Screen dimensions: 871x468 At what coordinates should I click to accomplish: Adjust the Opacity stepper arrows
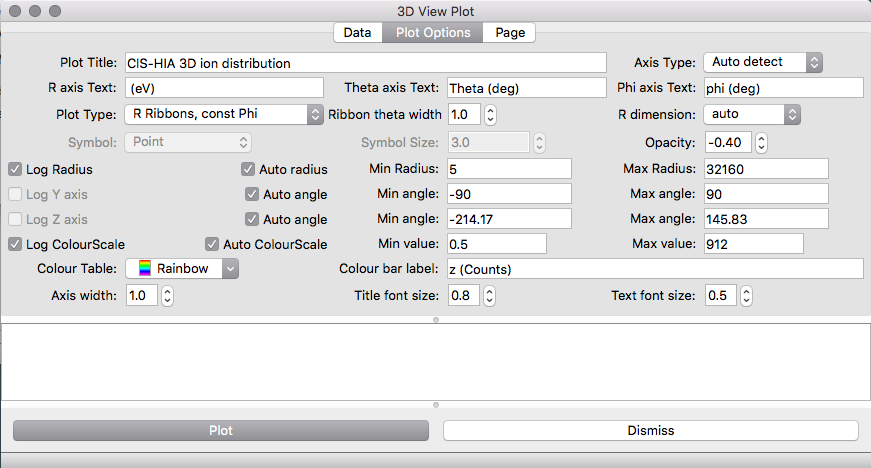761,142
